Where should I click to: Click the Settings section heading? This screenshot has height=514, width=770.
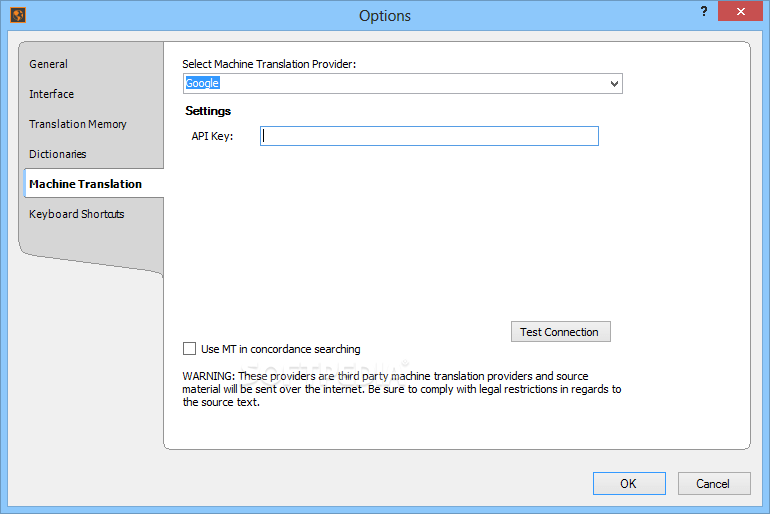pyautogui.click(x=208, y=111)
